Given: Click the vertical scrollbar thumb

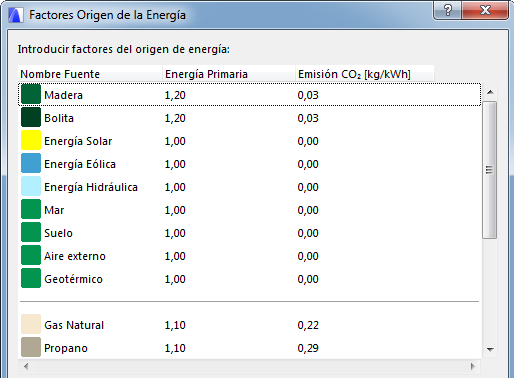Looking at the screenshot, I should (x=490, y=170).
